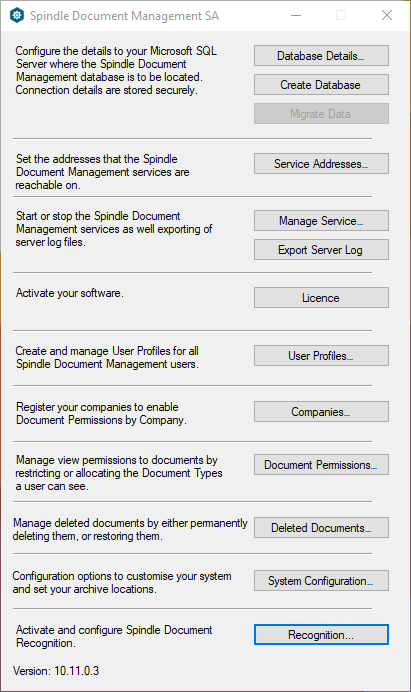Open Database Details dialog
411x692 pixels.
click(321, 56)
